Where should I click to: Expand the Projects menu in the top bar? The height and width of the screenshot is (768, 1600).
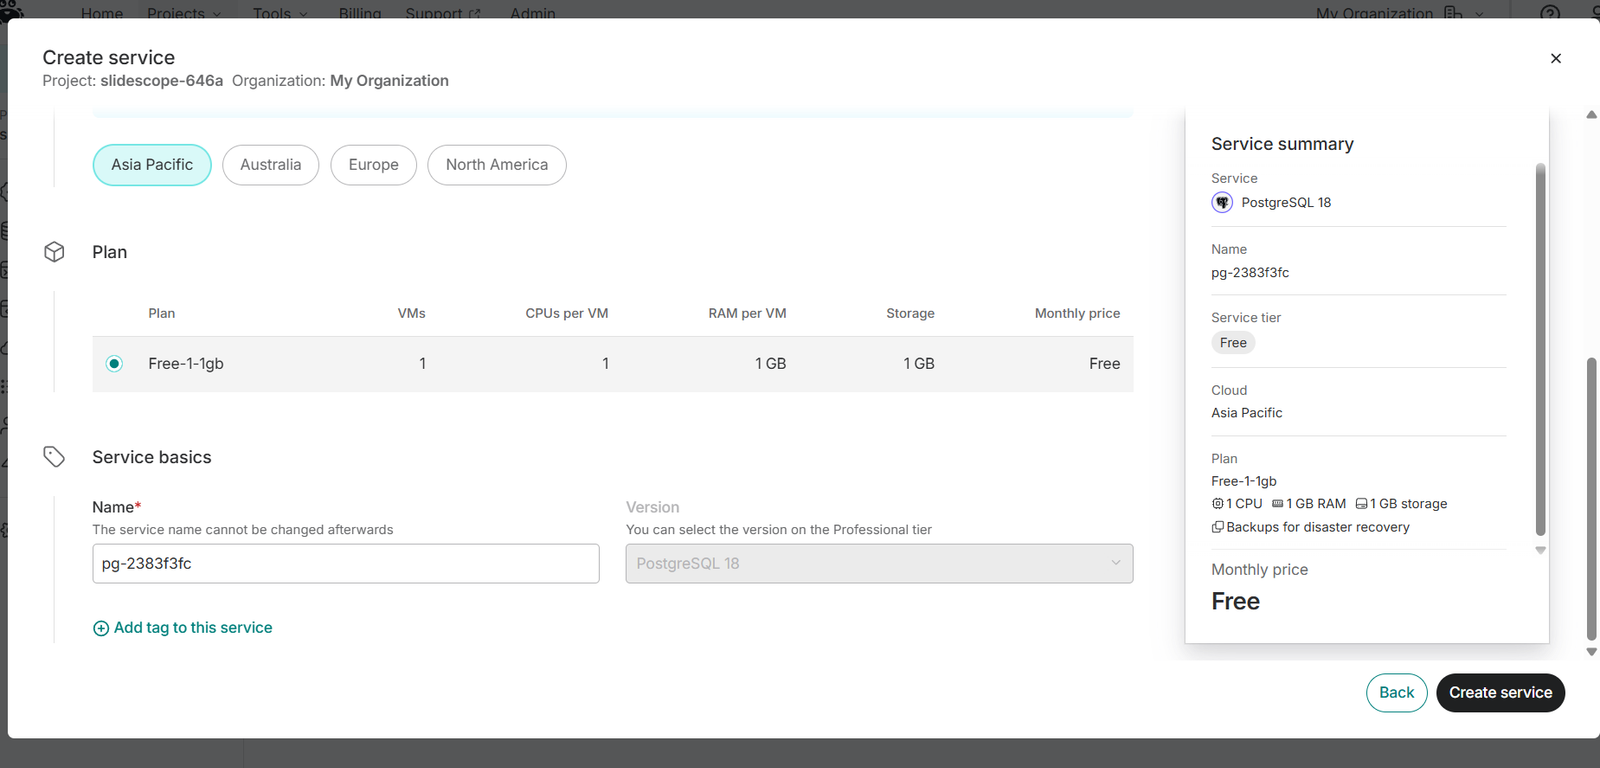[x=185, y=13]
